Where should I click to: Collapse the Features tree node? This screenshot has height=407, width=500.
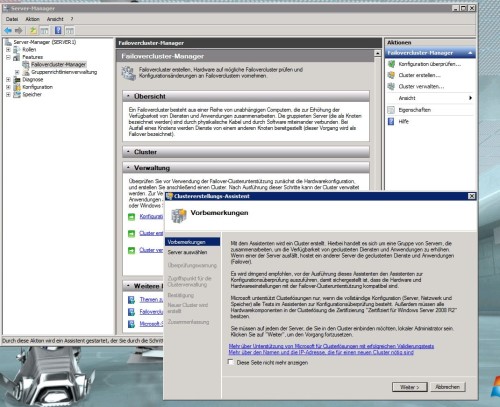8,57
